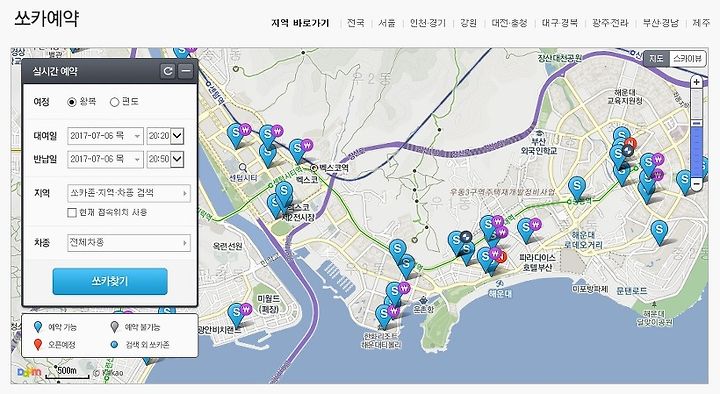Open the 쏘카존·지역·차종 검색 region selector
This screenshot has width=720, height=394.
[129, 193]
